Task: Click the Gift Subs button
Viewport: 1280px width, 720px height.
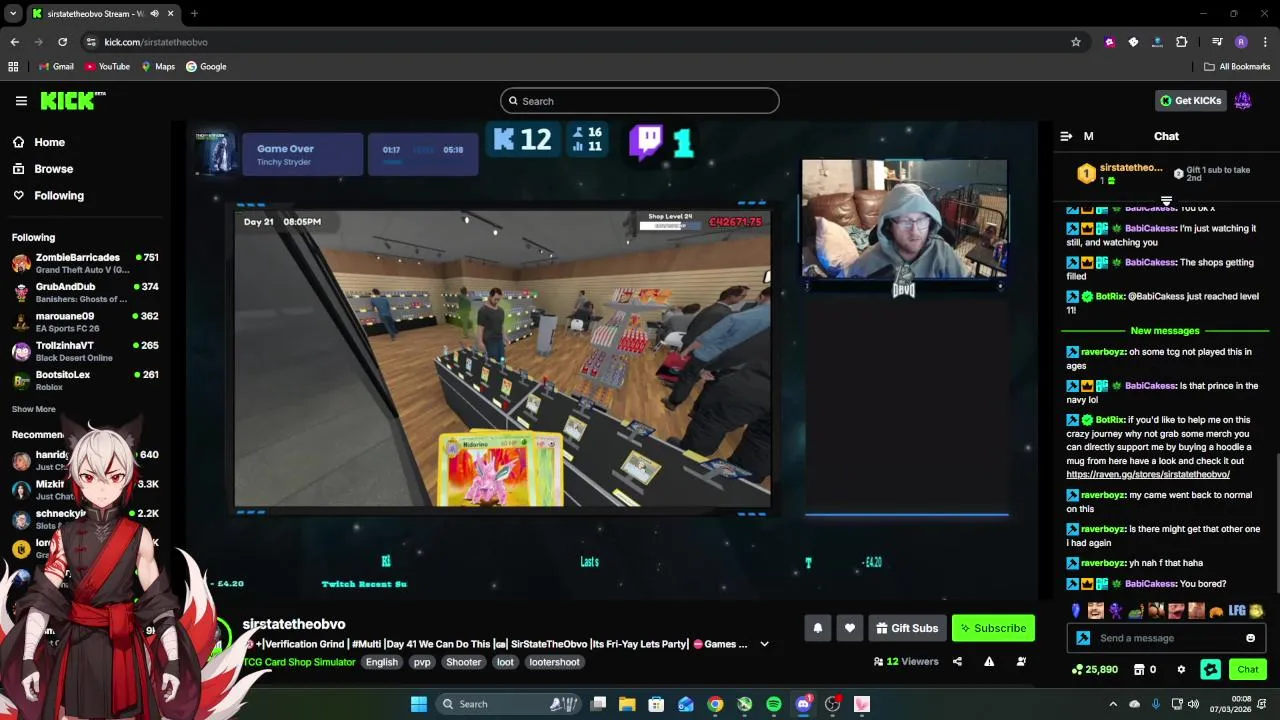Action: pos(907,628)
